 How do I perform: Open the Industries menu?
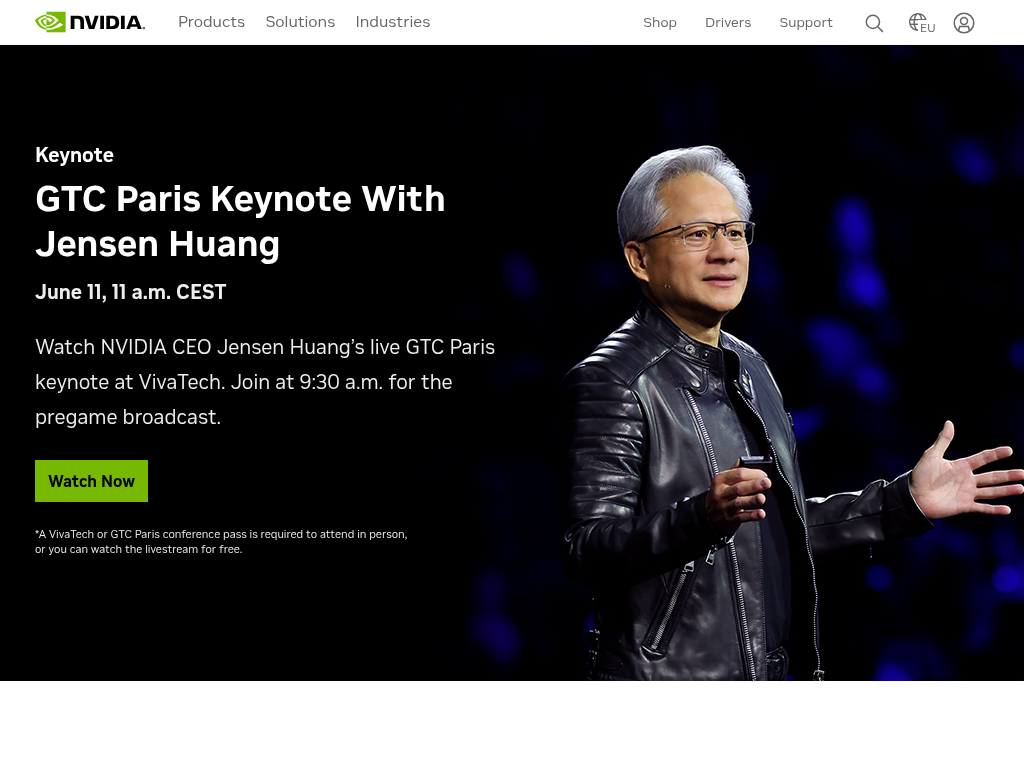[x=392, y=22]
